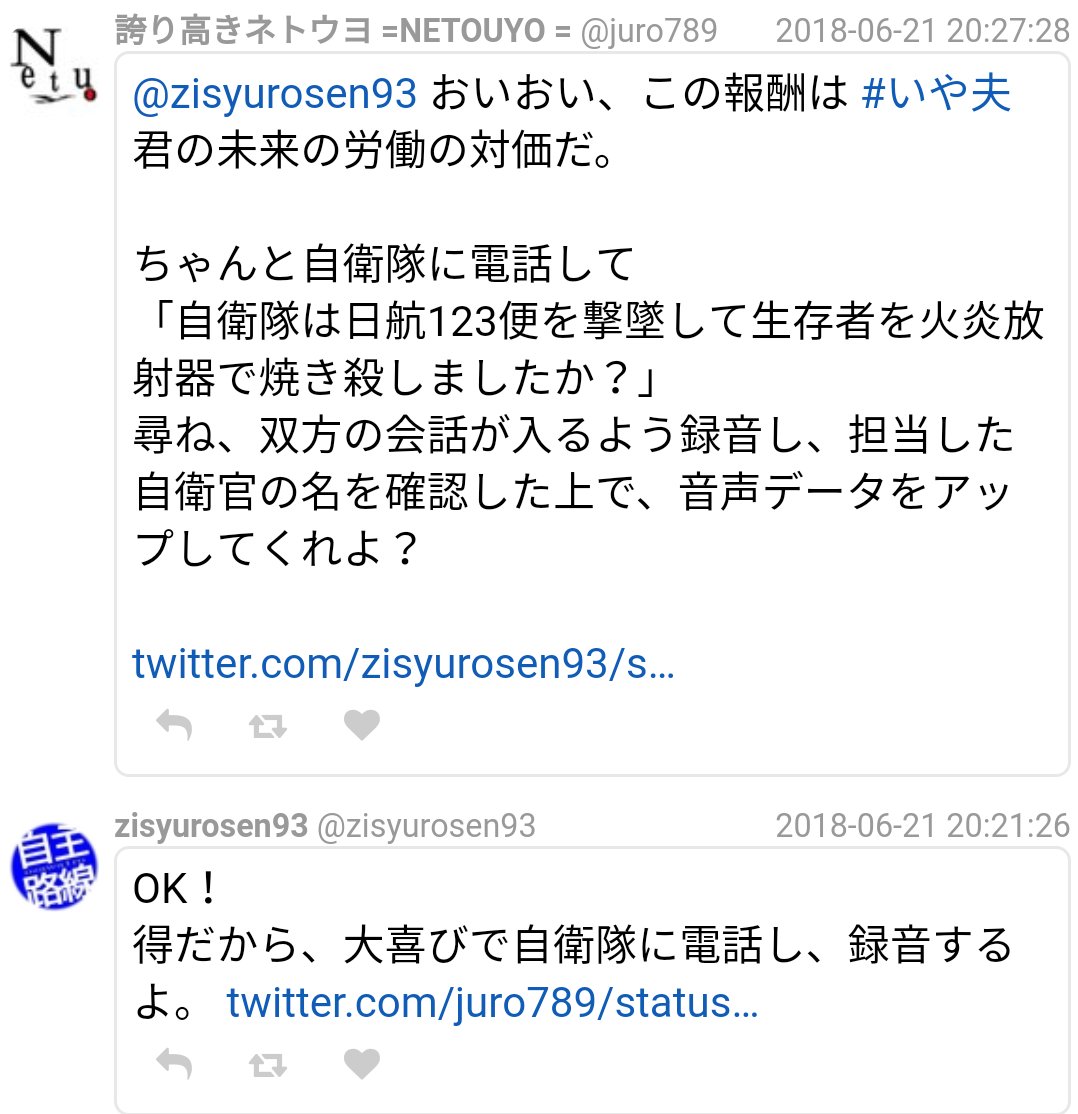Image resolution: width=1078 pixels, height=1114 pixels.
Task: Open the 2018-06-21 20:21:26 timestamp
Action: click(x=922, y=826)
